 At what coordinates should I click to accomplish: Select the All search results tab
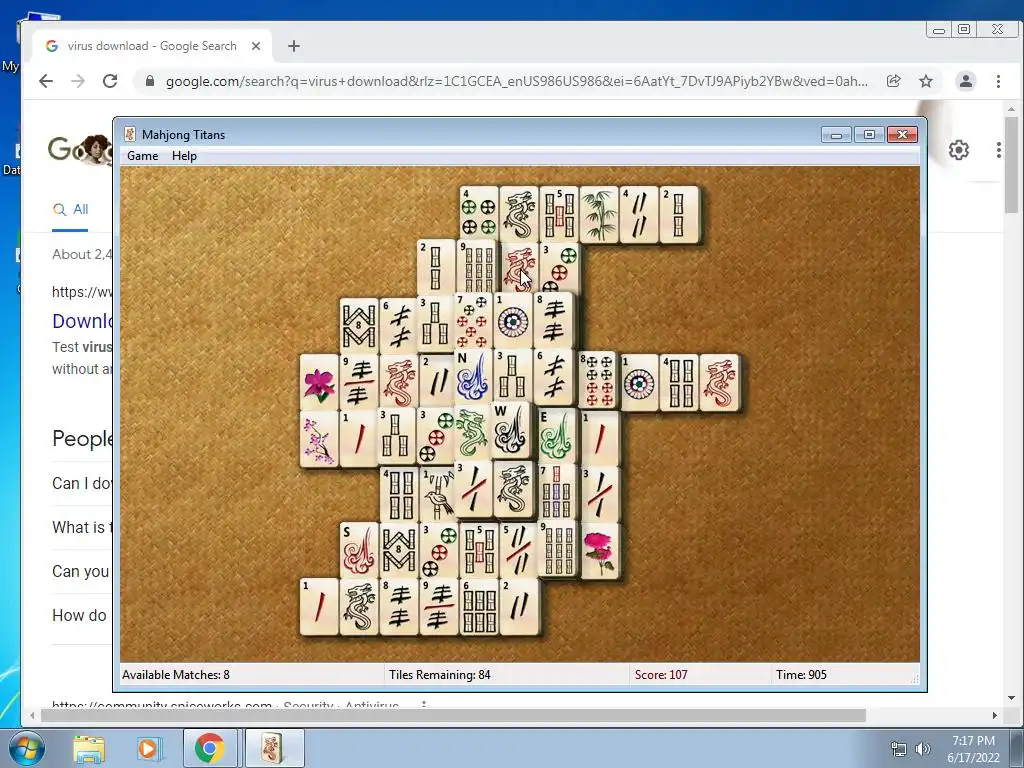(71, 210)
